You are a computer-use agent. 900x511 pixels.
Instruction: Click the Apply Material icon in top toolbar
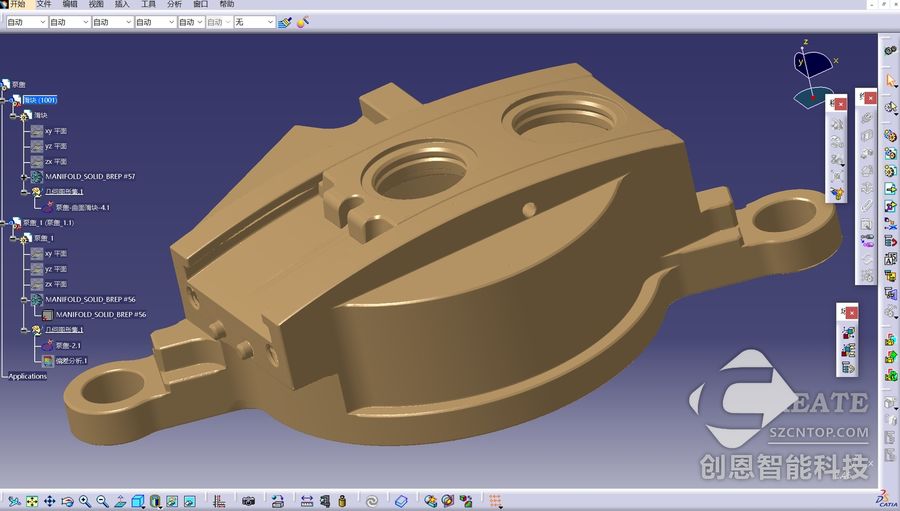(303, 22)
